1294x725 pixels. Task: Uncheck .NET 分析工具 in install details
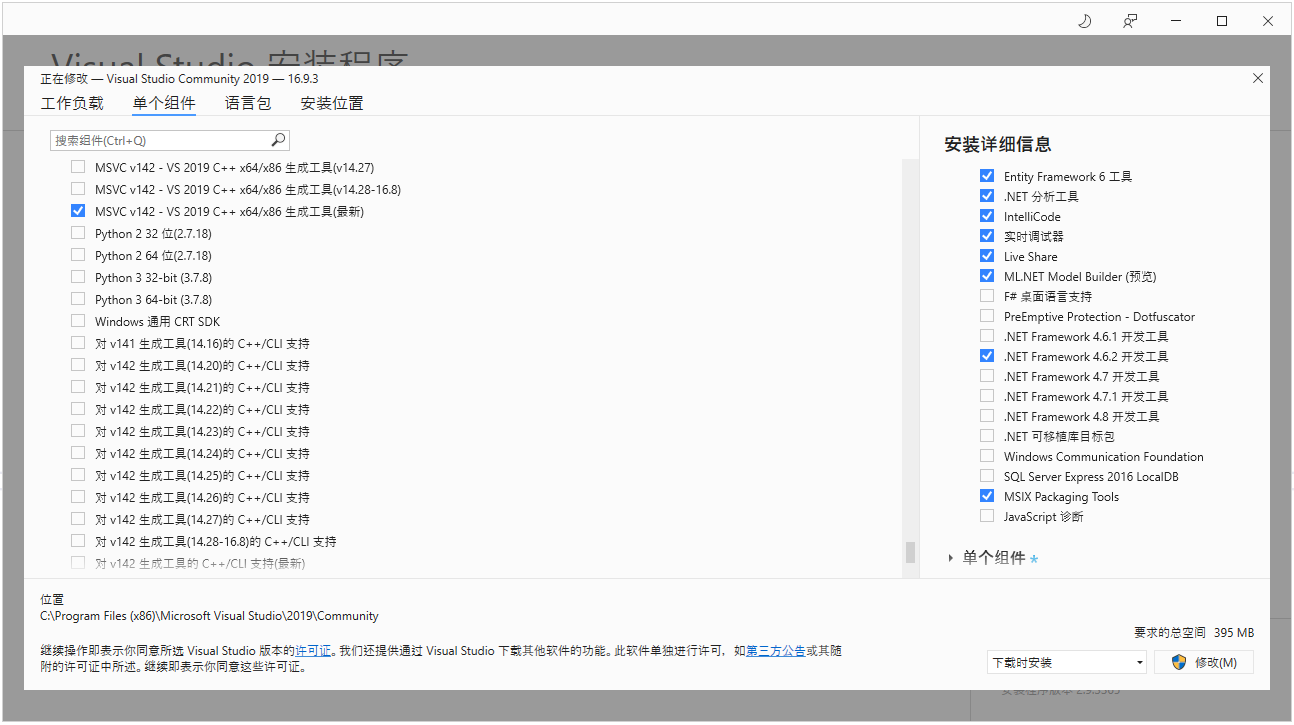pos(987,196)
